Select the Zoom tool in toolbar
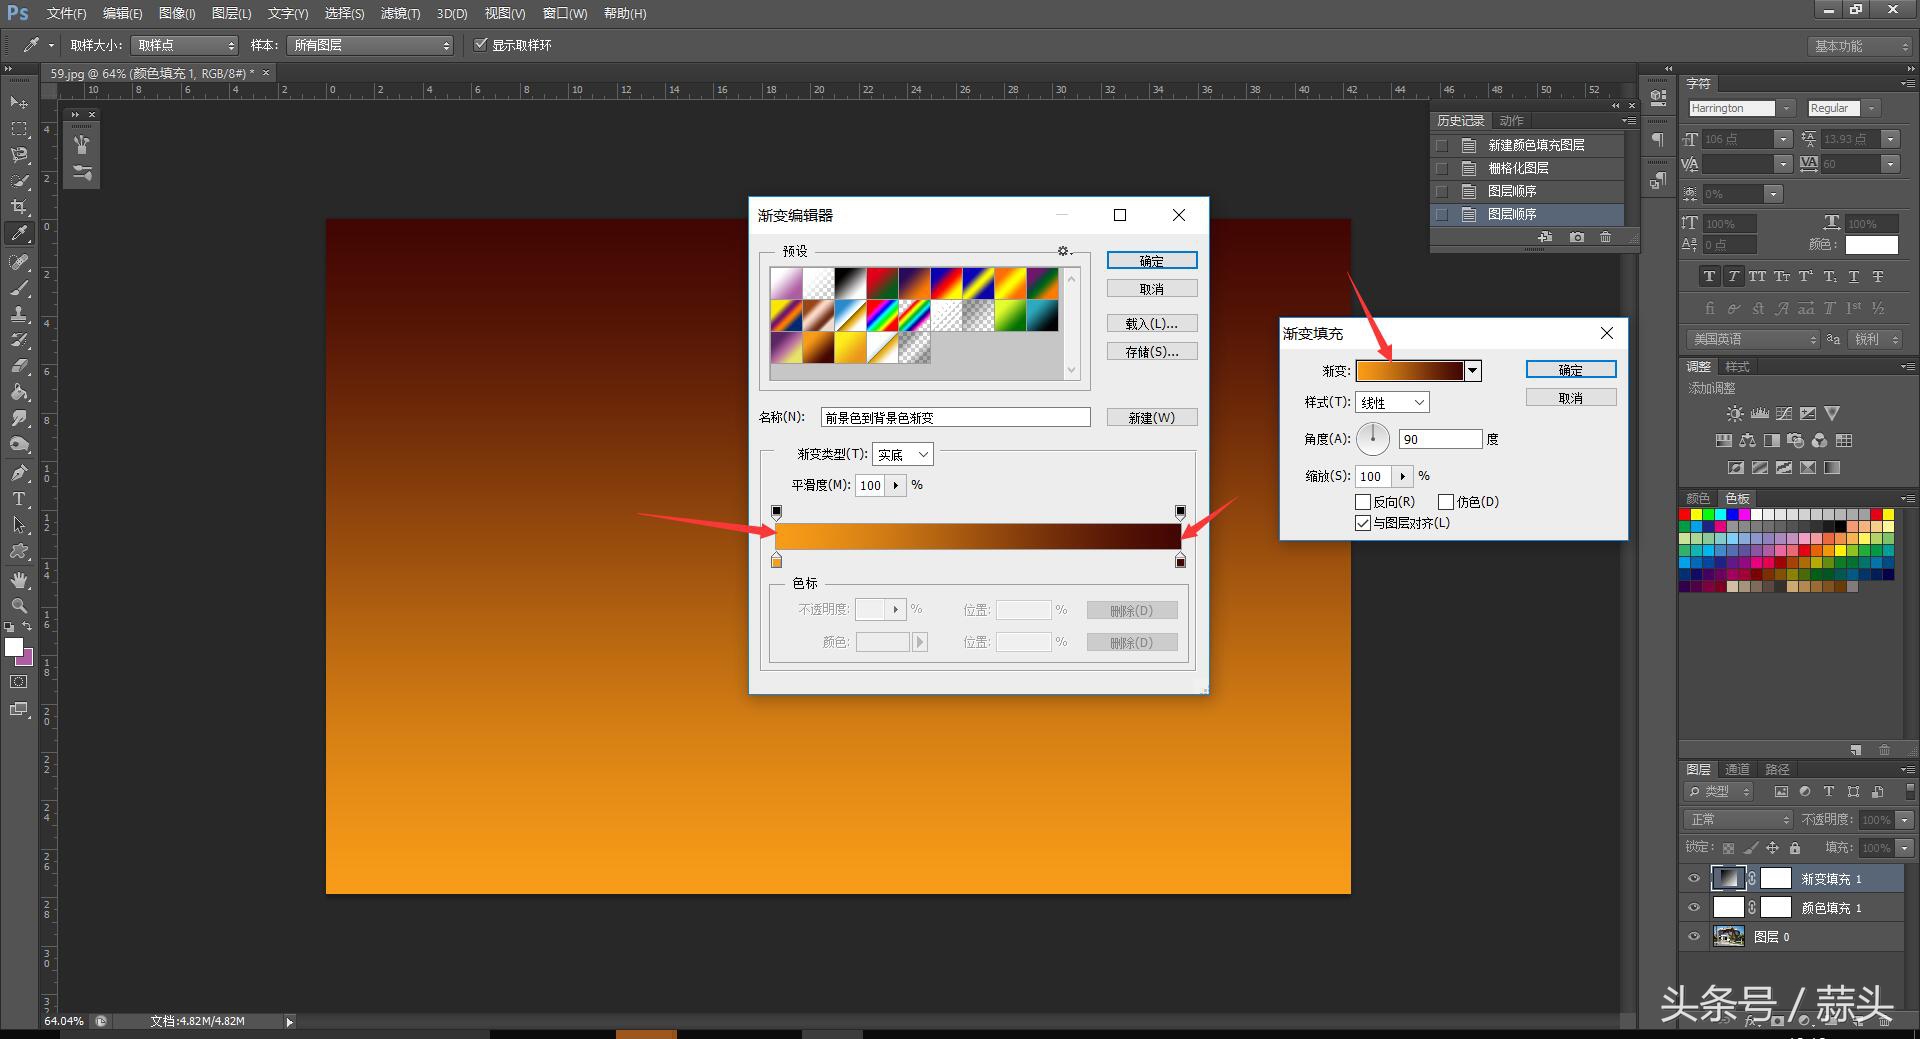The width and height of the screenshot is (1920, 1039). 19,606
